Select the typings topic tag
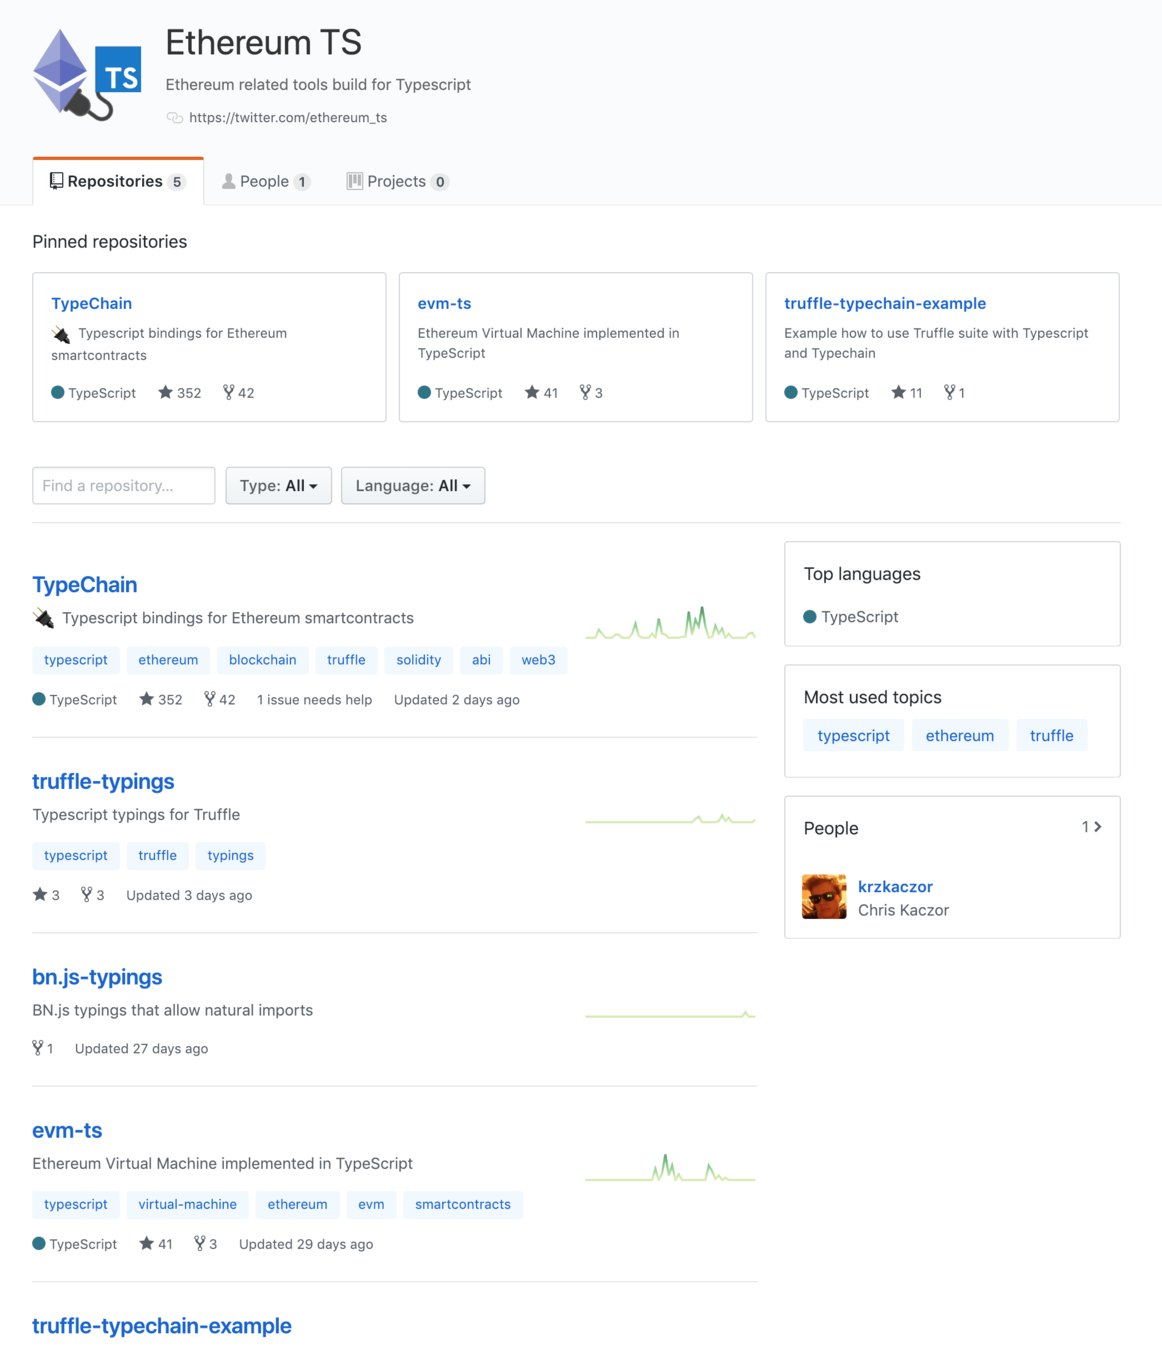 [x=230, y=855]
